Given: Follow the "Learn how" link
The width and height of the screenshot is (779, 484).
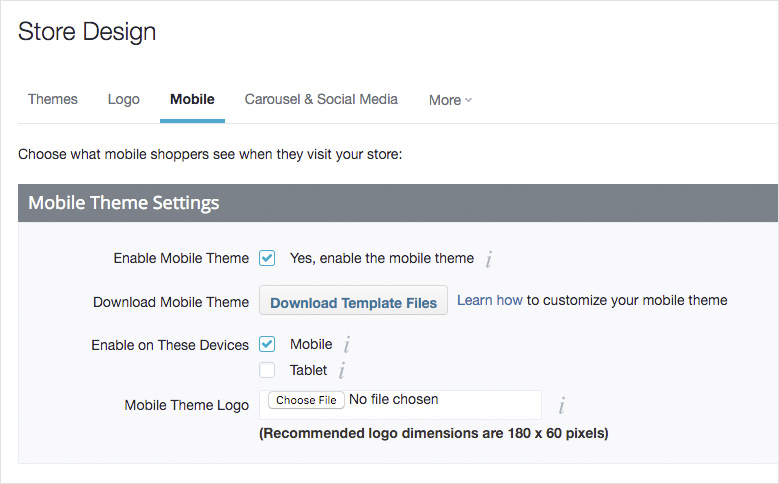Looking at the screenshot, I should (490, 300).
